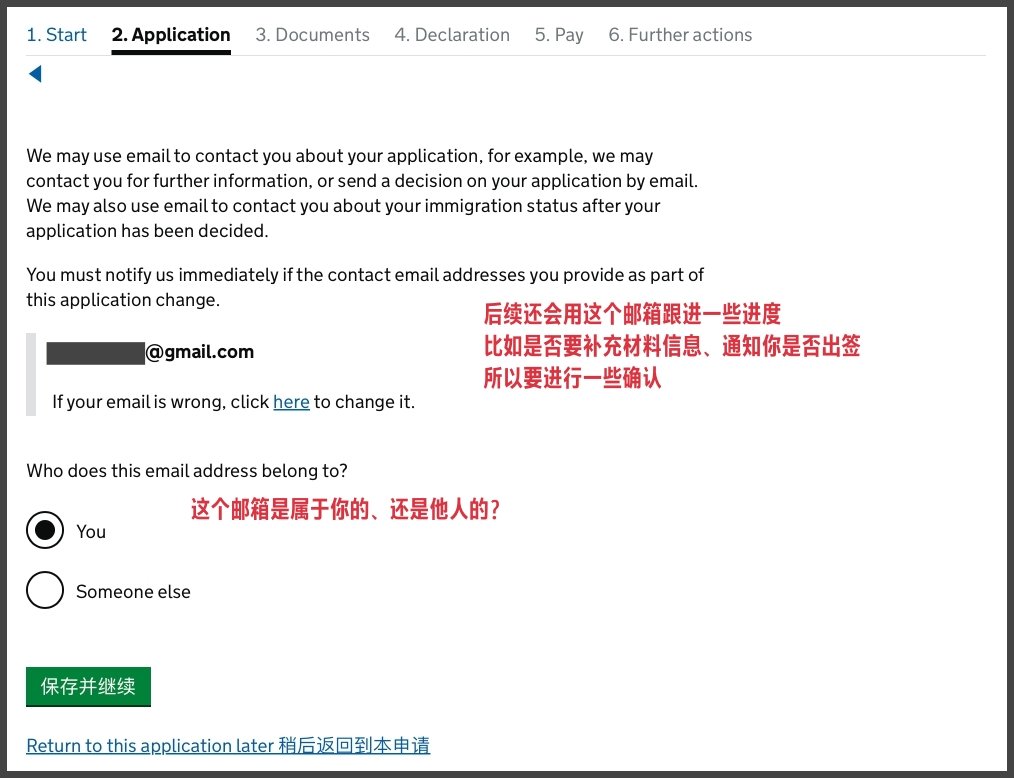
Task: Select the 'Someone else' radio button circle
Action: click(45, 591)
